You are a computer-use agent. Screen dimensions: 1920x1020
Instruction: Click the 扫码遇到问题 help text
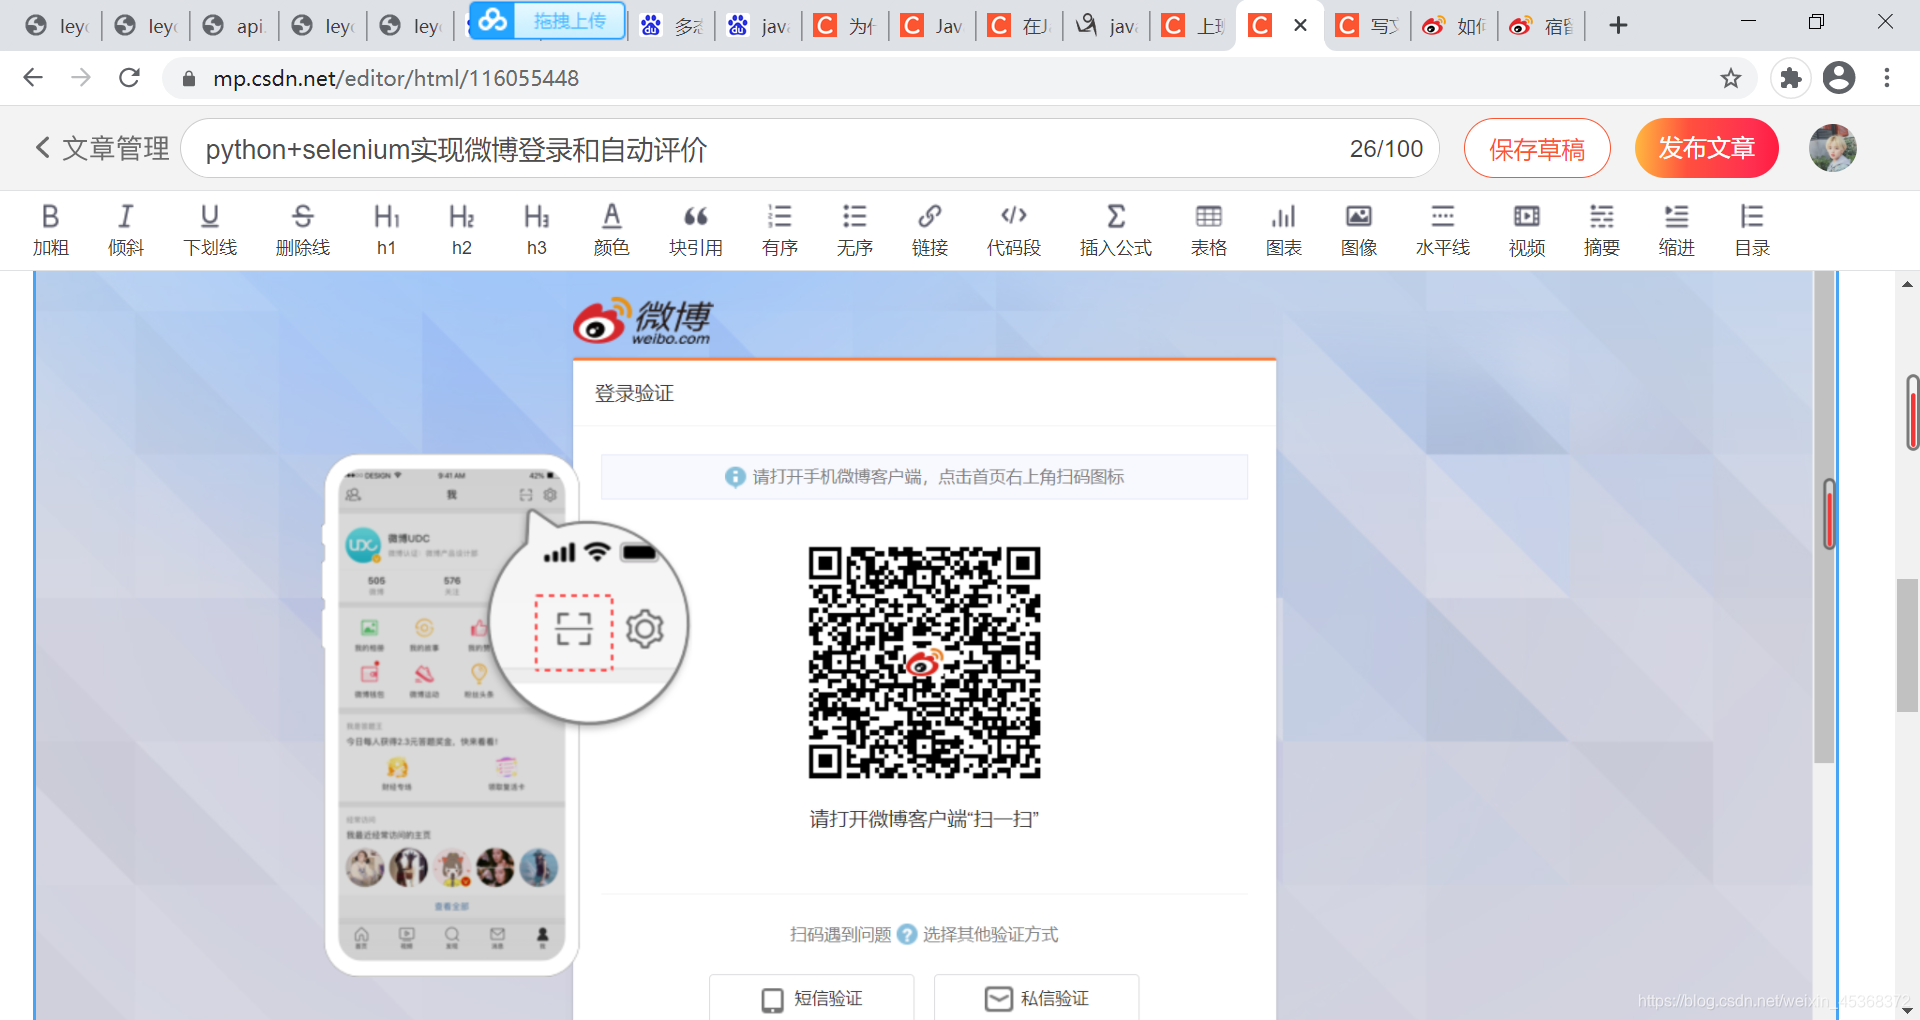[x=840, y=934]
